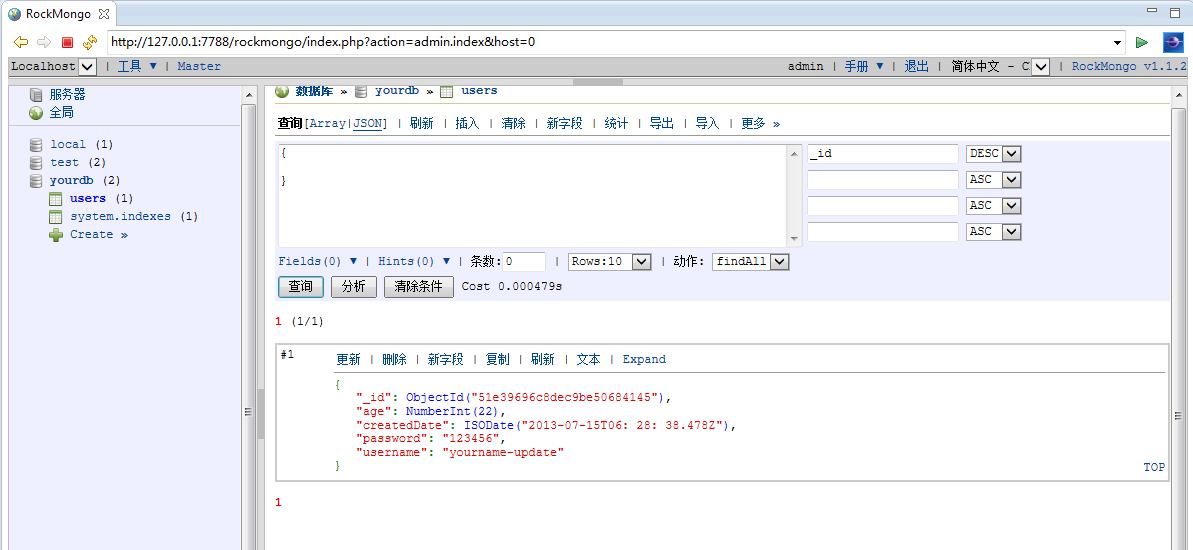Click the 统计 statistics menu item
This screenshot has height=550, width=1193.
(x=616, y=124)
